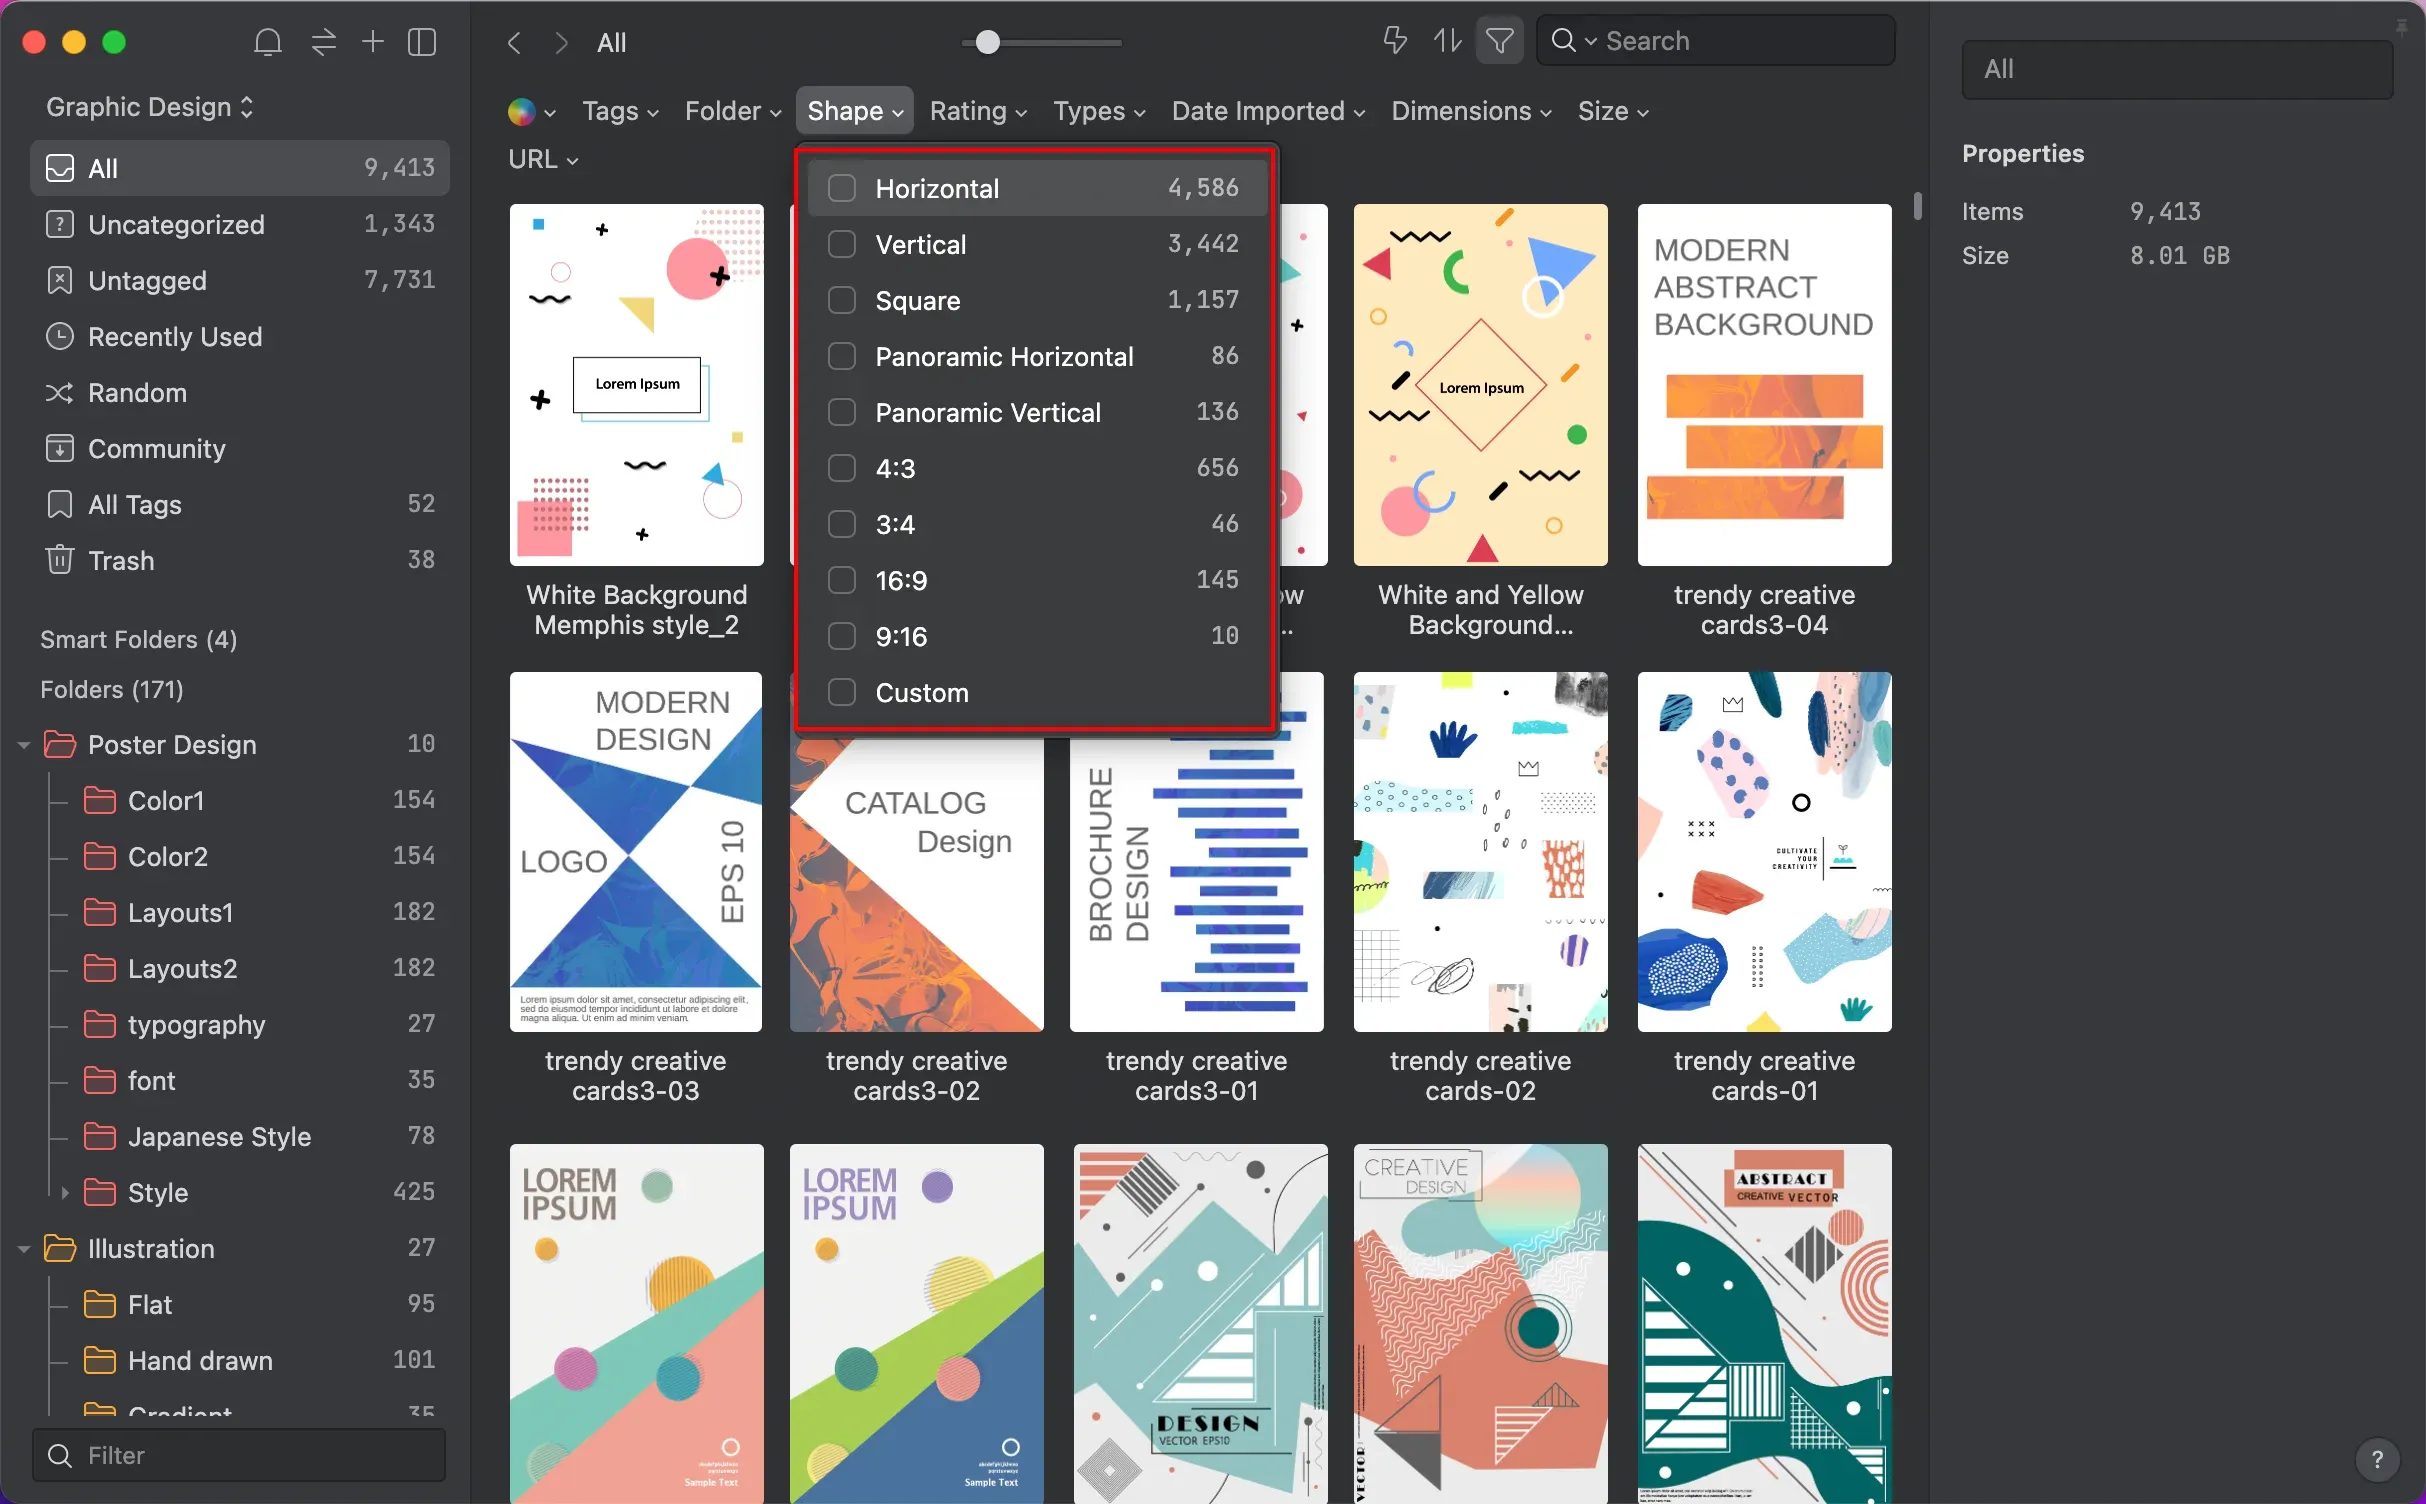Click the color filter wheel swatch
The height and width of the screenshot is (1504, 2426).
[x=521, y=111]
